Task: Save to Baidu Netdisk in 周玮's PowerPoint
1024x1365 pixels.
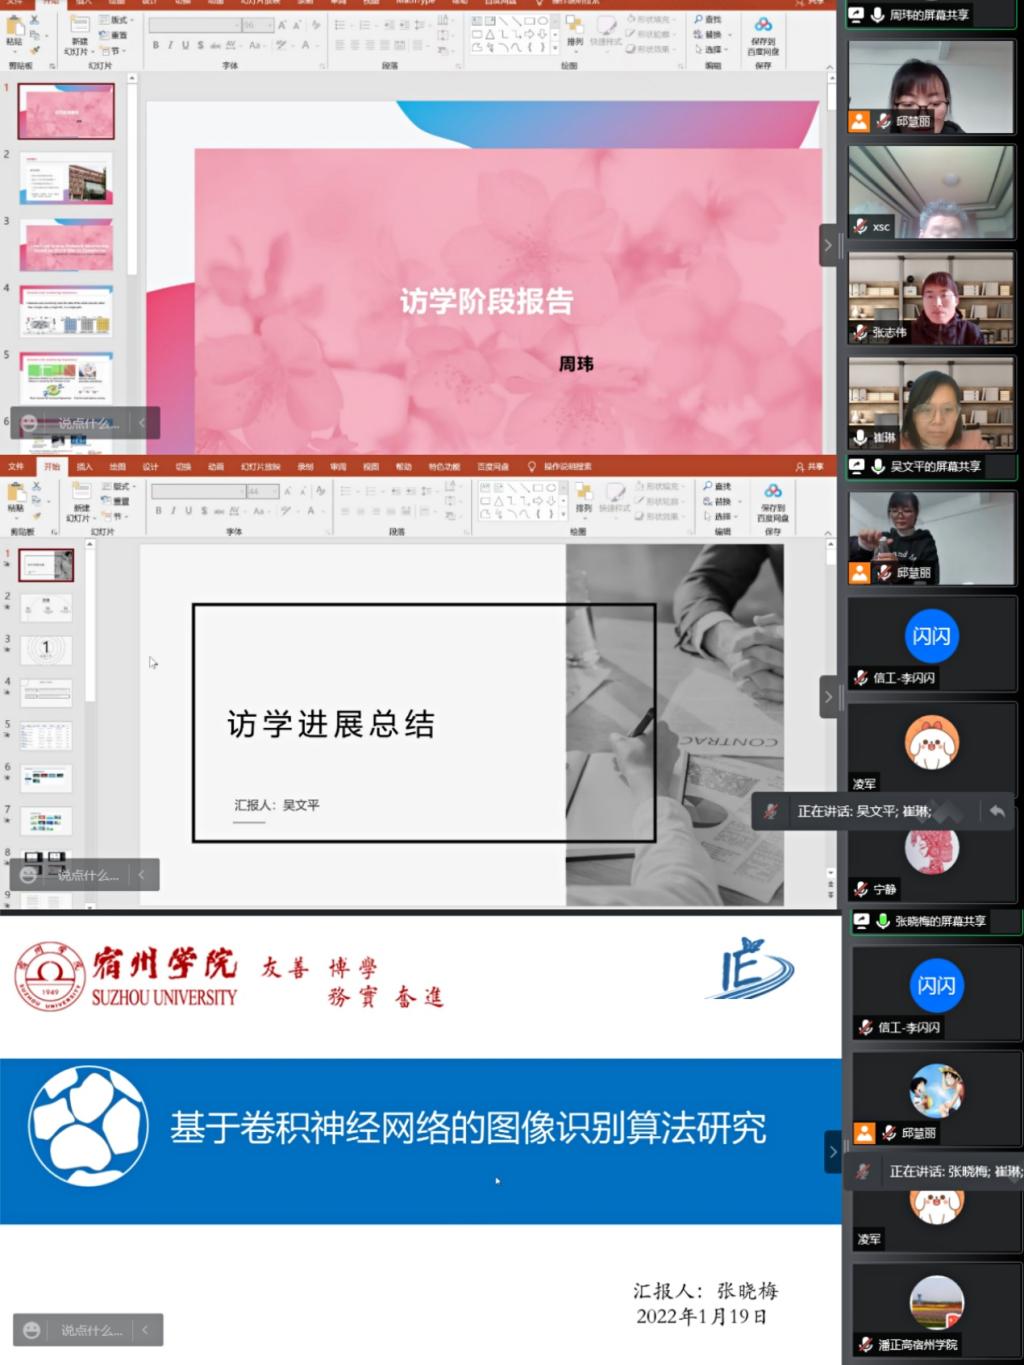Action: coord(763,35)
